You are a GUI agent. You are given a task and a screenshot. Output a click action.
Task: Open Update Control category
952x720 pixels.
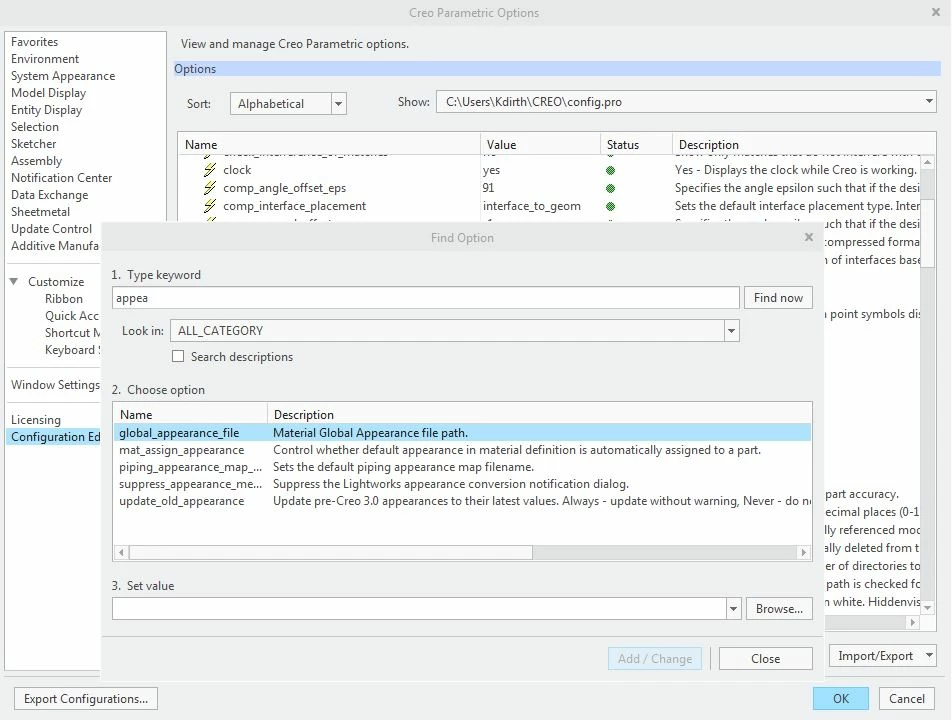point(52,229)
